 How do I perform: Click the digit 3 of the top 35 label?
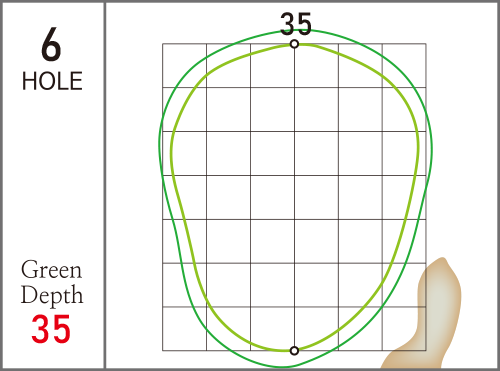288,24
